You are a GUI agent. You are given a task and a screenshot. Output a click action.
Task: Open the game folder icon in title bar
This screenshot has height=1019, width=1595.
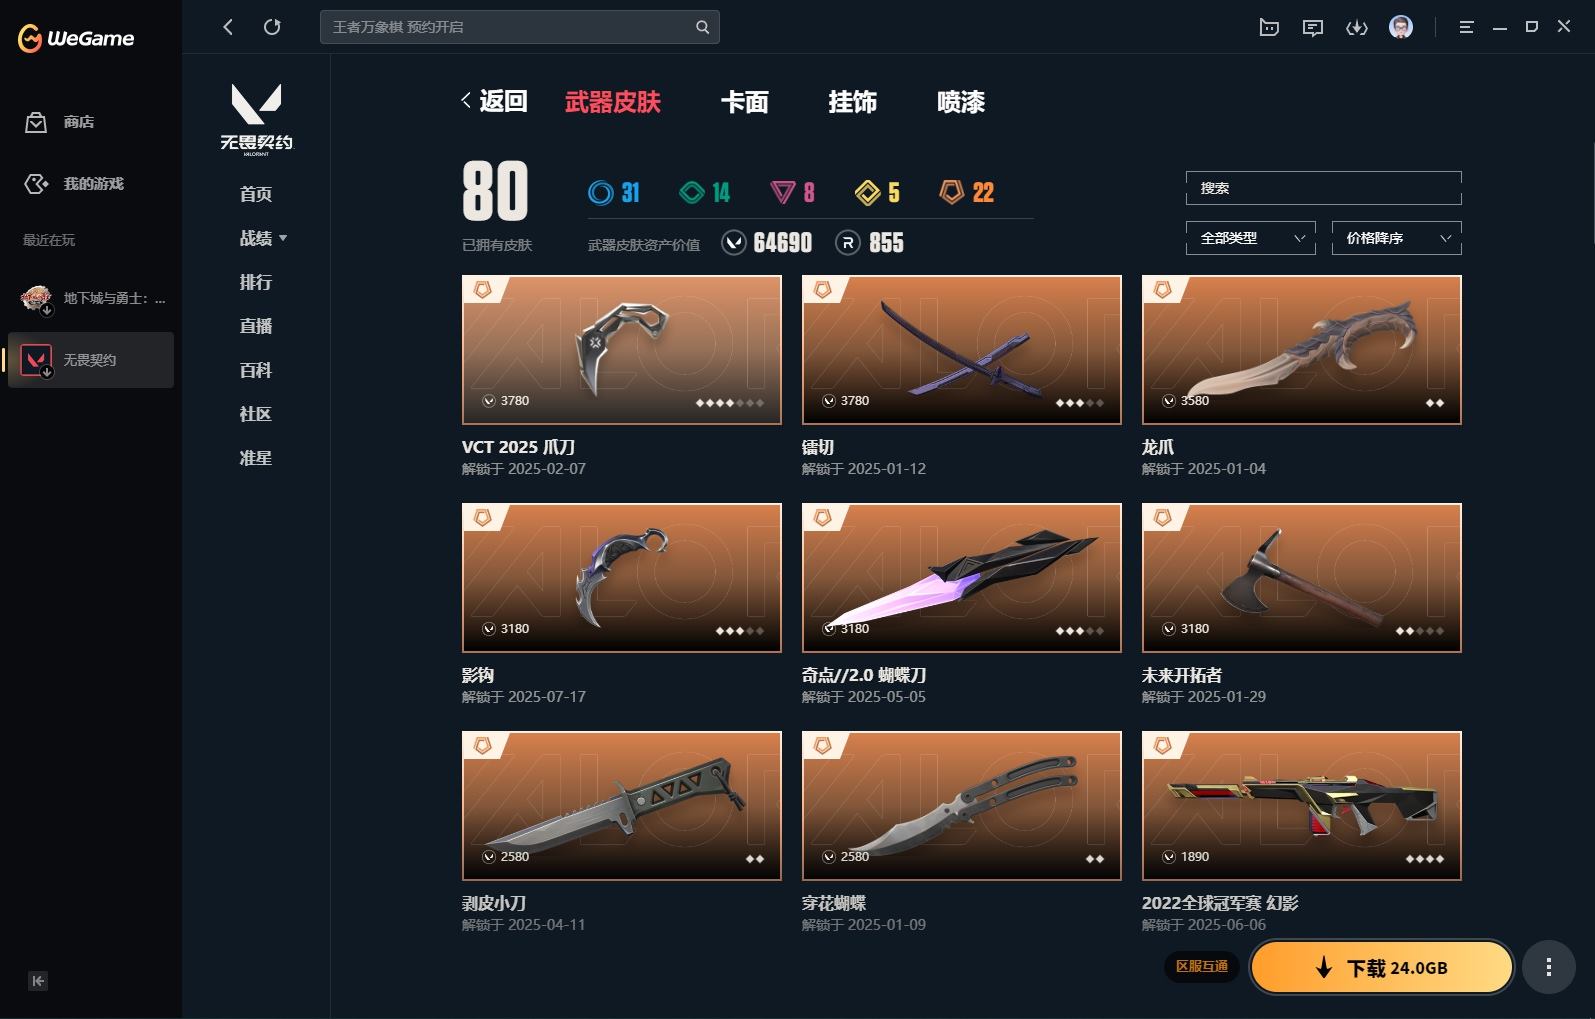tap(1269, 28)
